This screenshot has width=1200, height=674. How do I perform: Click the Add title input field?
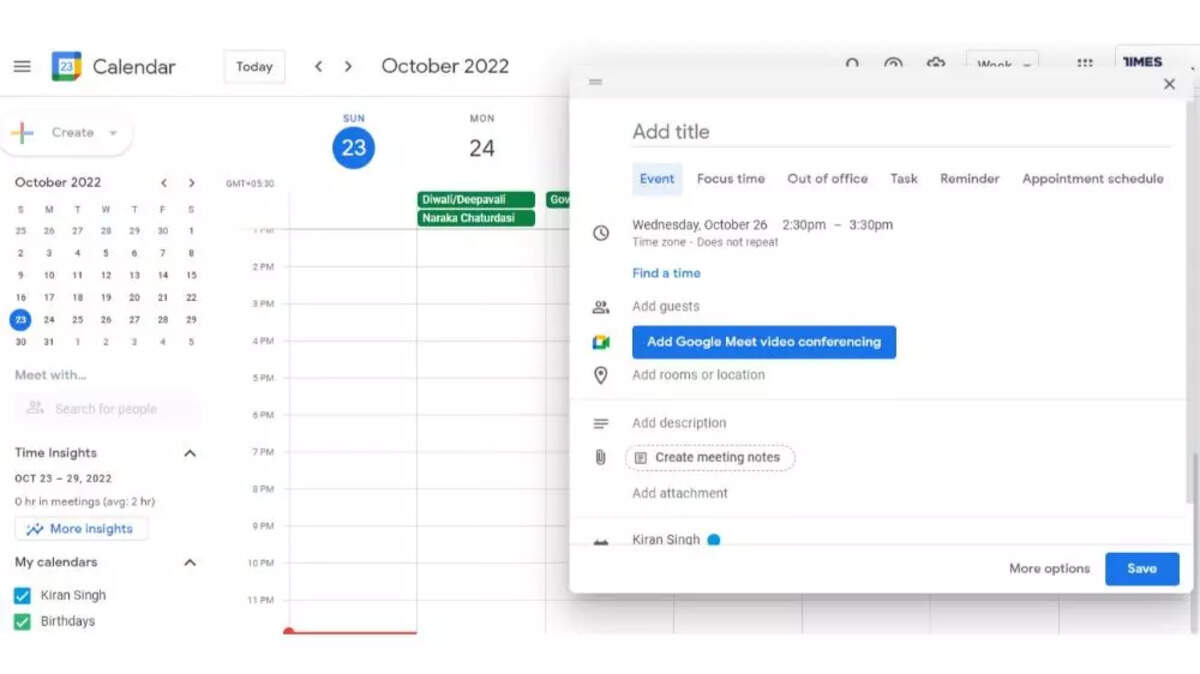click(900, 132)
